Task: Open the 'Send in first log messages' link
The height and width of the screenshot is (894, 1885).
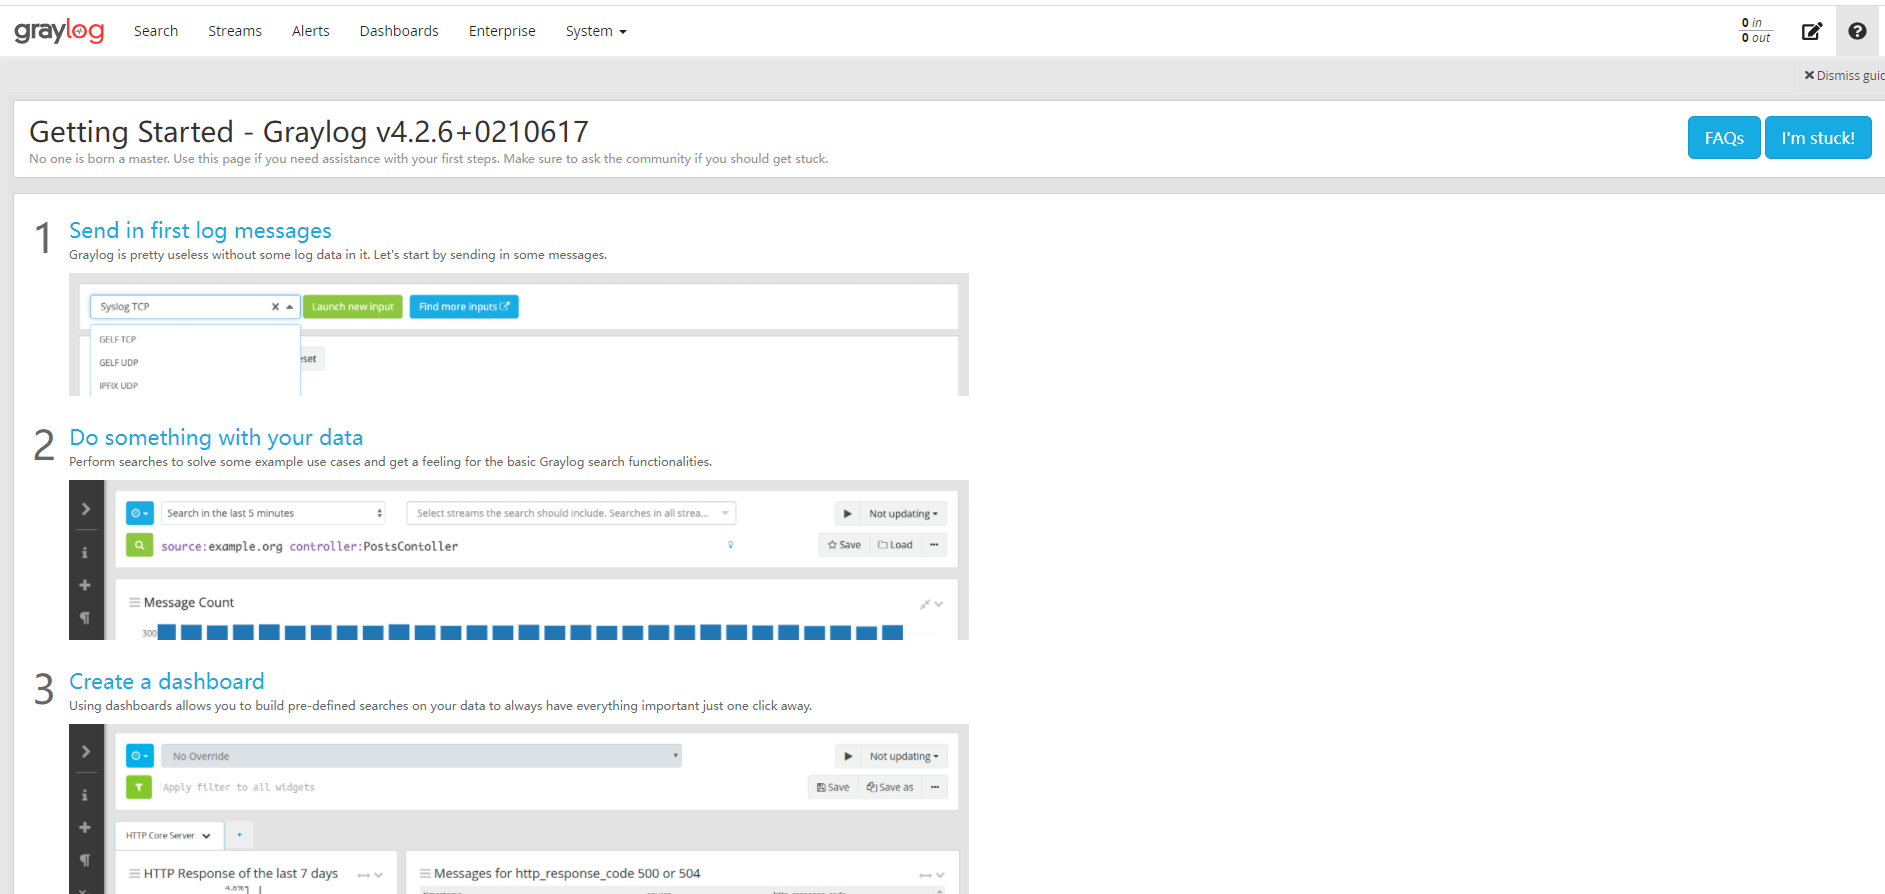Action: click(200, 230)
